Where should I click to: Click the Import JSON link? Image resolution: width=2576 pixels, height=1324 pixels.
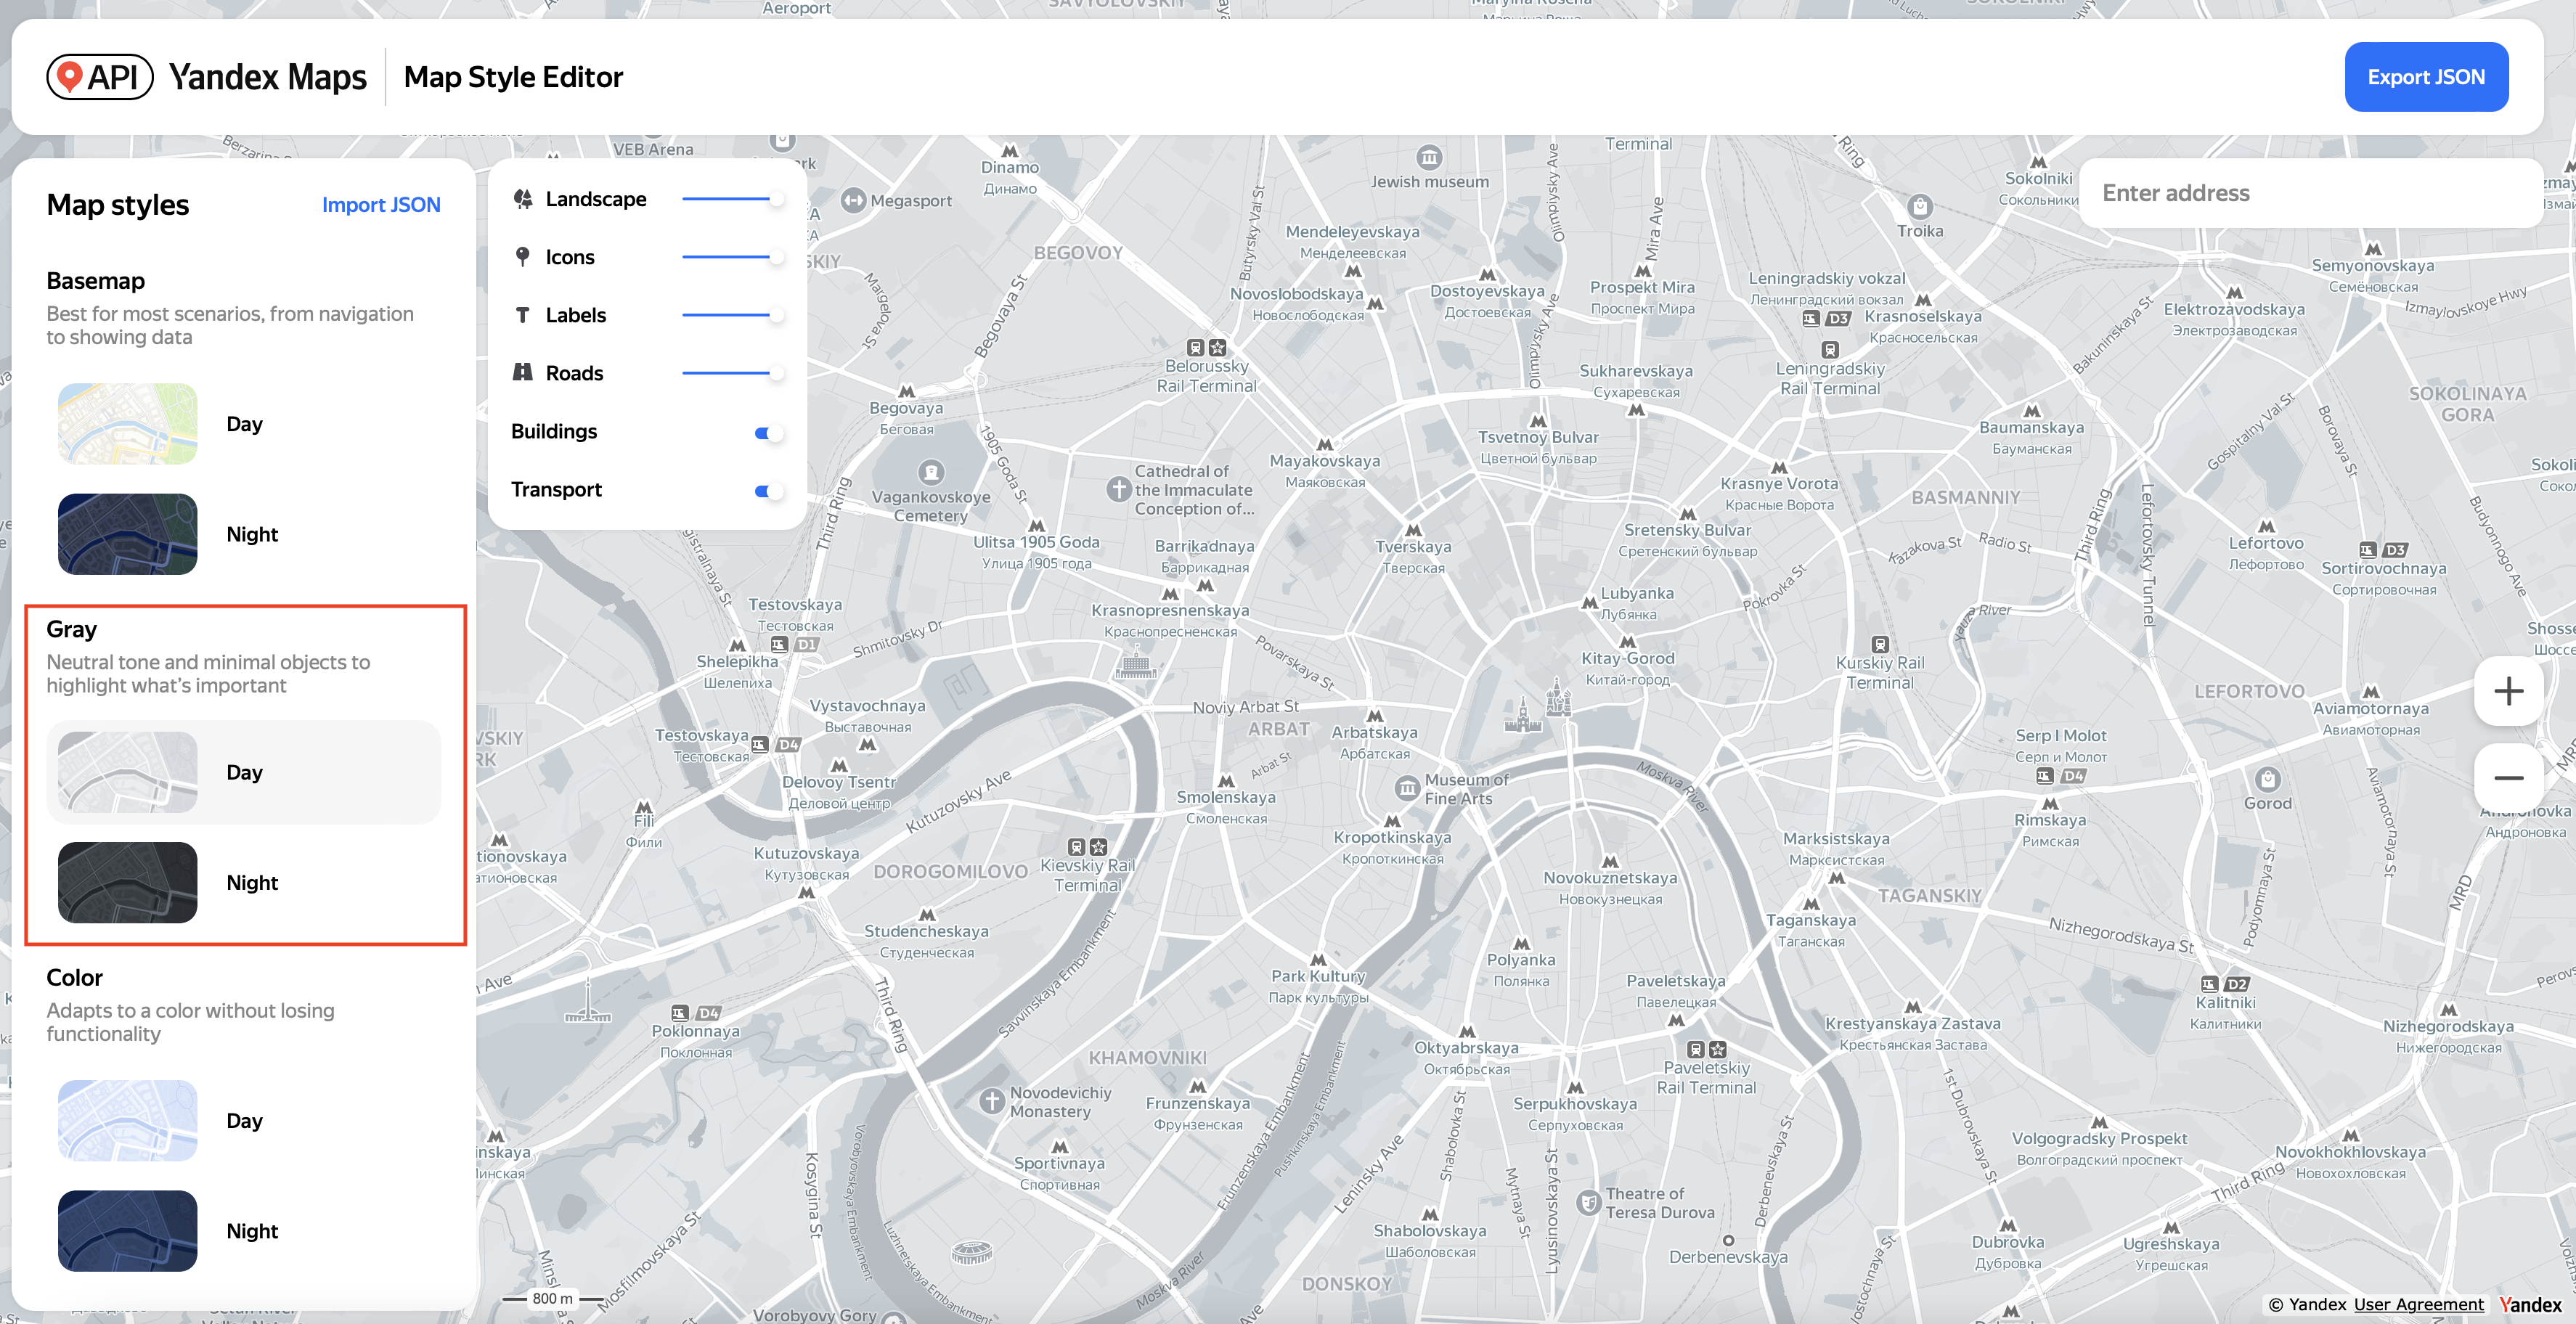381,204
